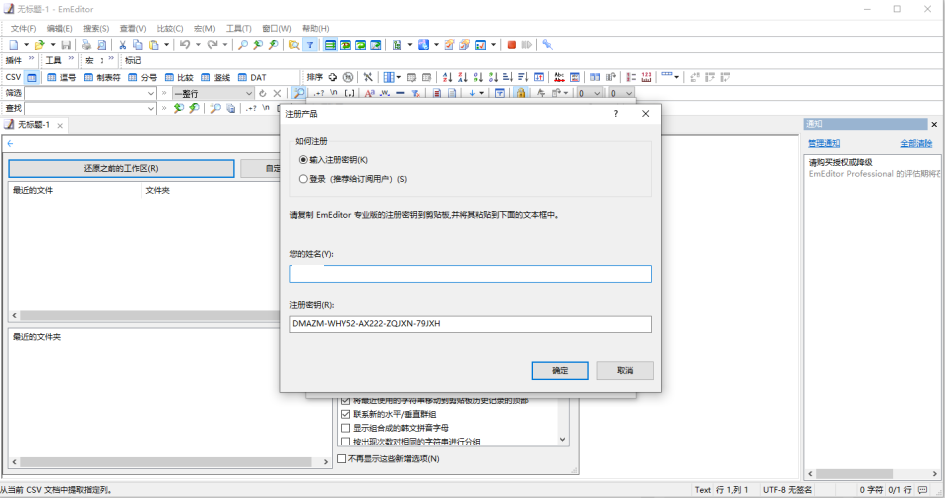Click the manage notifications link
This screenshot has height=498, width=945.
click(x=824, y=143)
